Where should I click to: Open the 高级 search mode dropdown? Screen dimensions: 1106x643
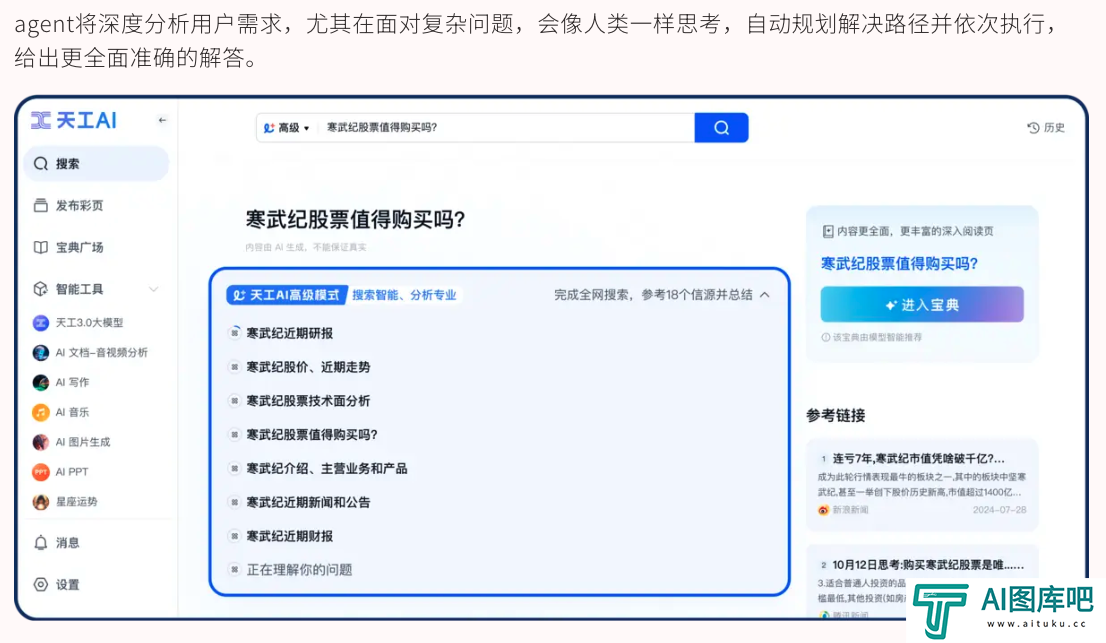coord(286,128)
